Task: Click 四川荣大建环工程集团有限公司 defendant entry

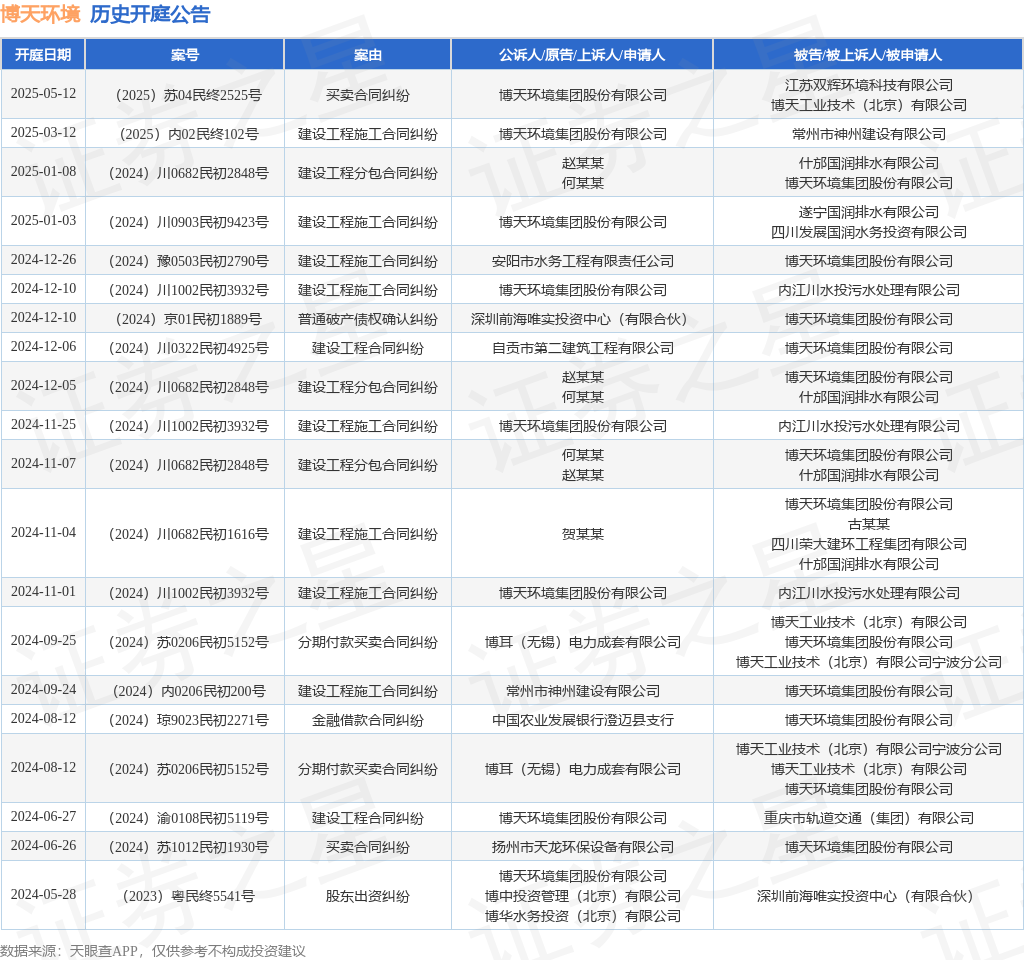Action: tap(869, 544)
